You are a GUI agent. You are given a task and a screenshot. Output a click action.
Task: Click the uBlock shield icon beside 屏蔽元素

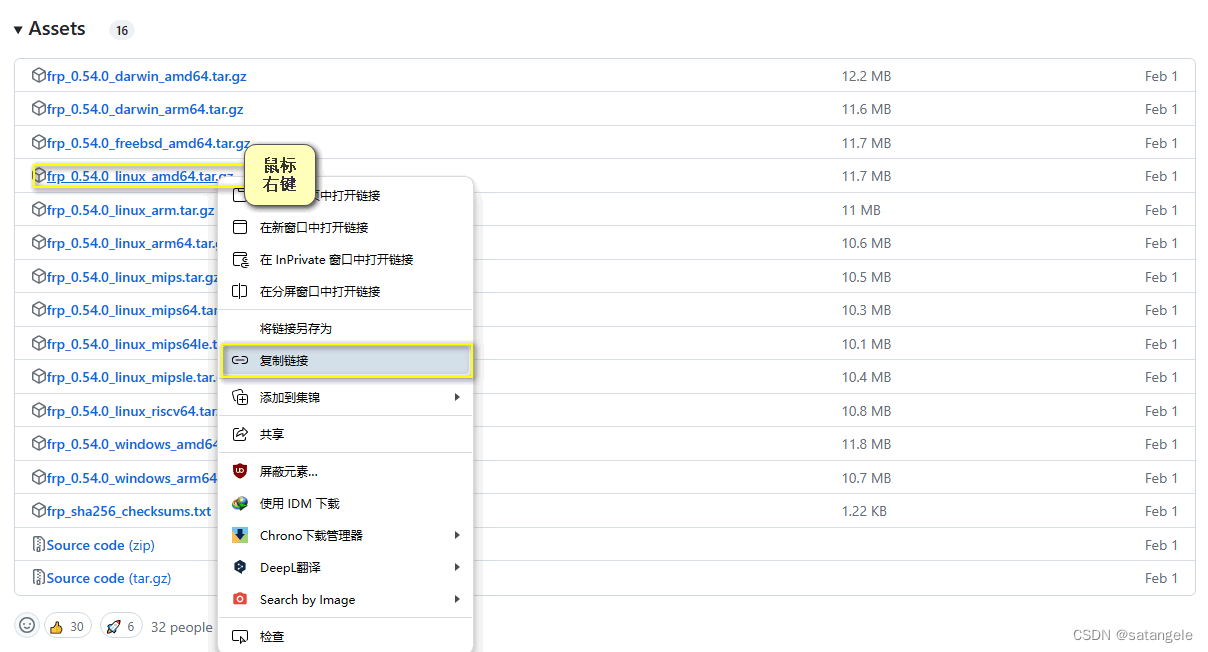[x=240, y=470]
